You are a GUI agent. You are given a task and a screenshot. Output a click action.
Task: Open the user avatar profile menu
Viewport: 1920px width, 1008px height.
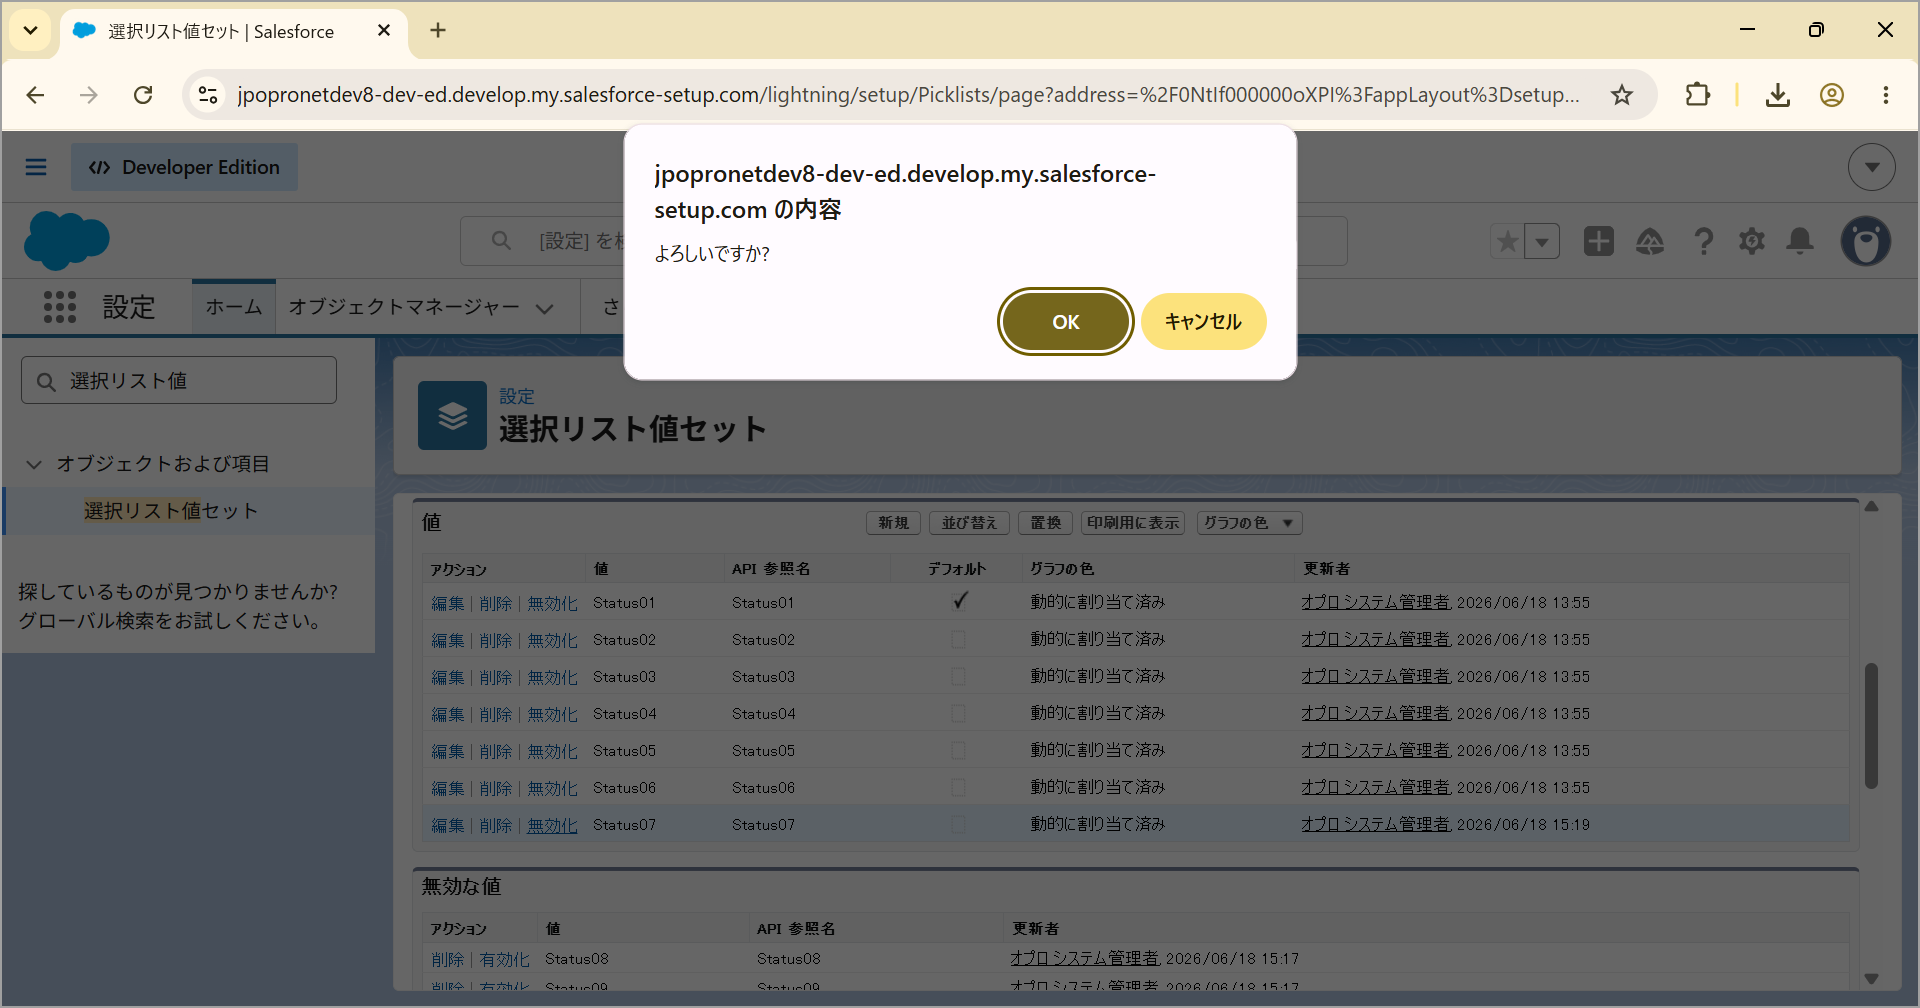click(x=1866, y=241)
